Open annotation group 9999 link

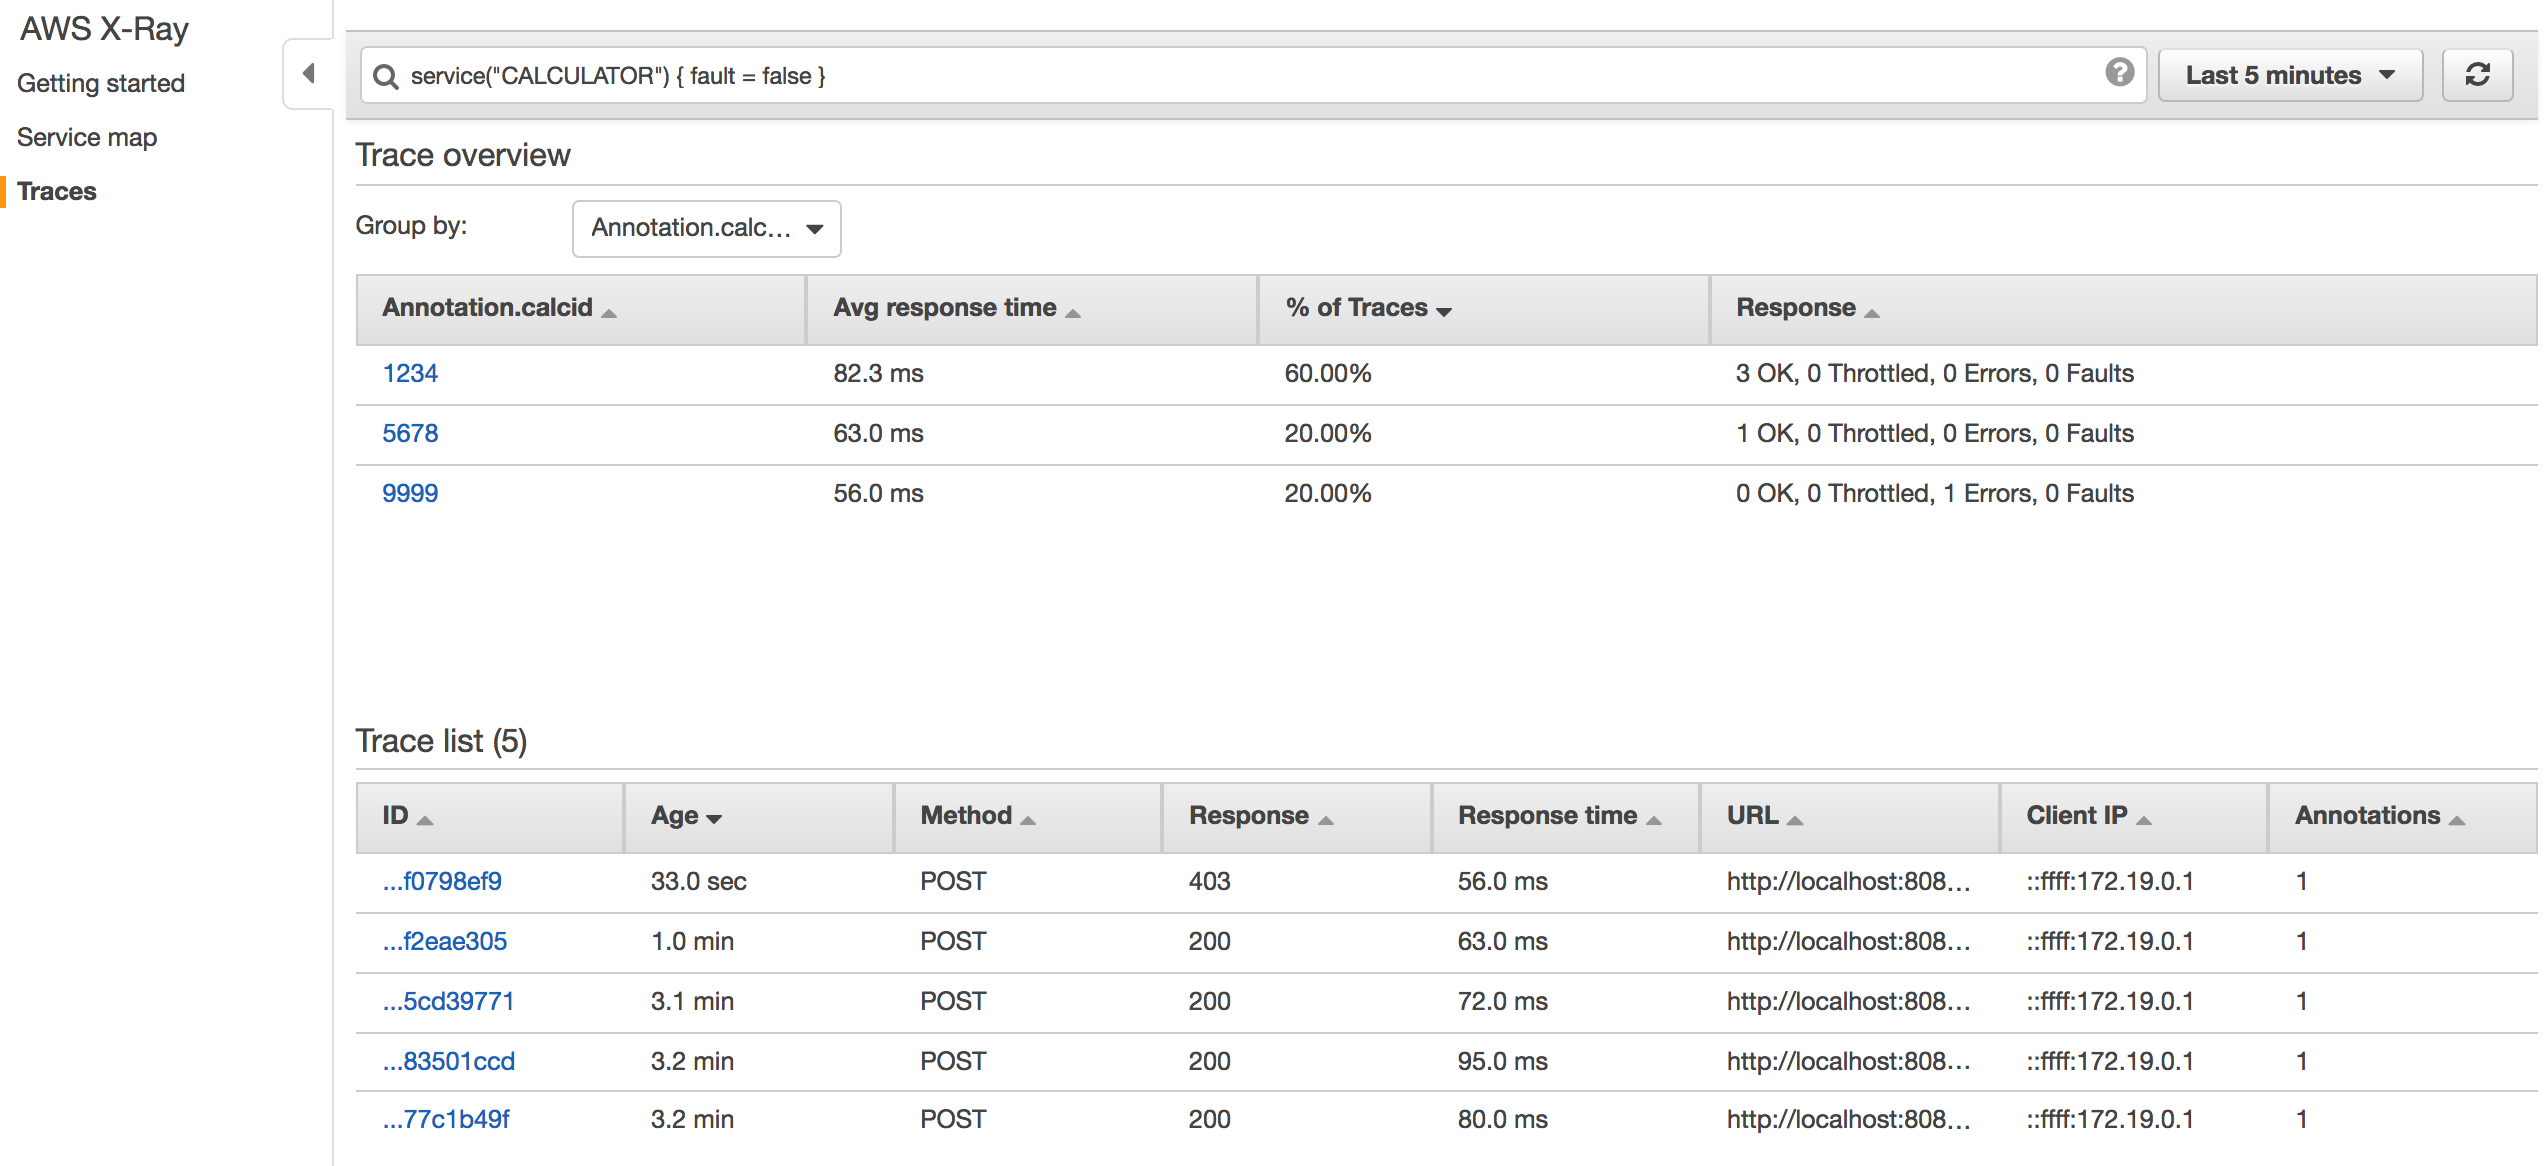tap(410, 493)
